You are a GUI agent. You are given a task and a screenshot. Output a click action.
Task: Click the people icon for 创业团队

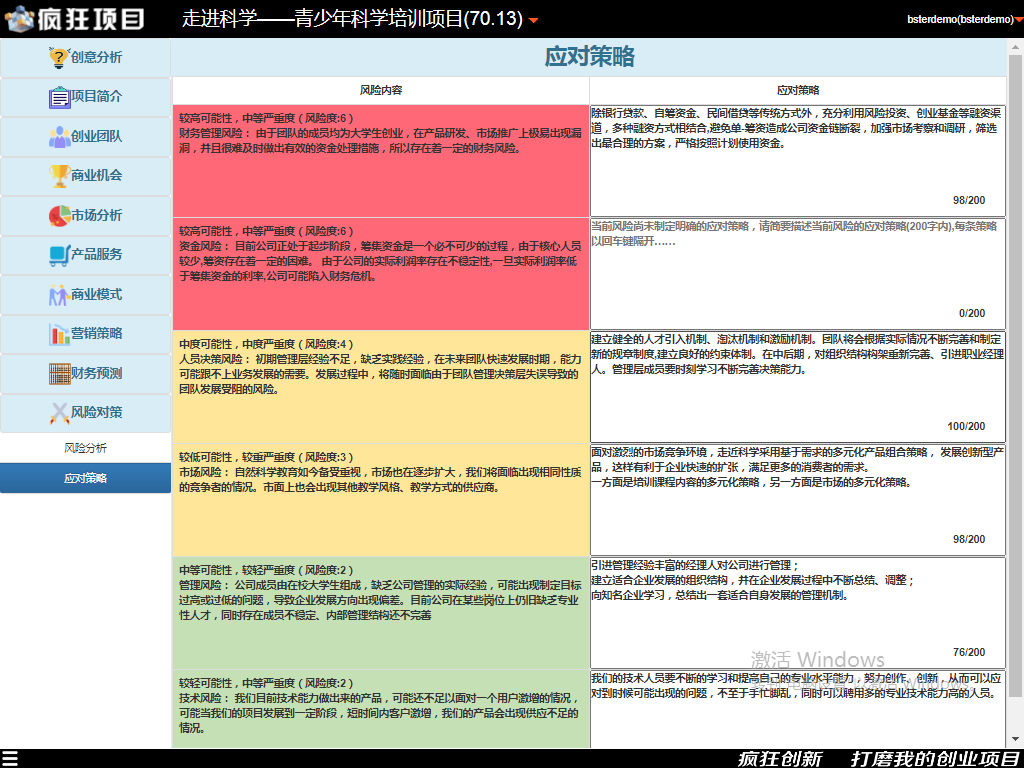click(x=59, y=137)
